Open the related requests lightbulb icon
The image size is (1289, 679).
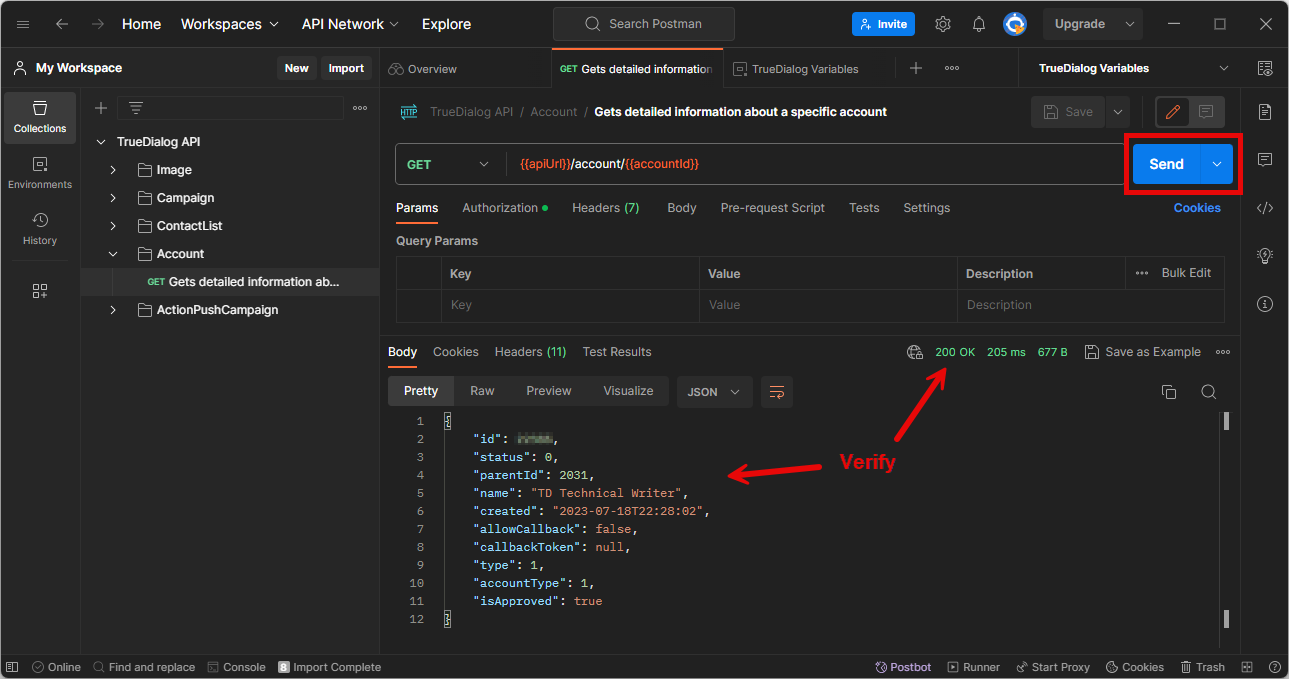click(x=1265, y=256)
